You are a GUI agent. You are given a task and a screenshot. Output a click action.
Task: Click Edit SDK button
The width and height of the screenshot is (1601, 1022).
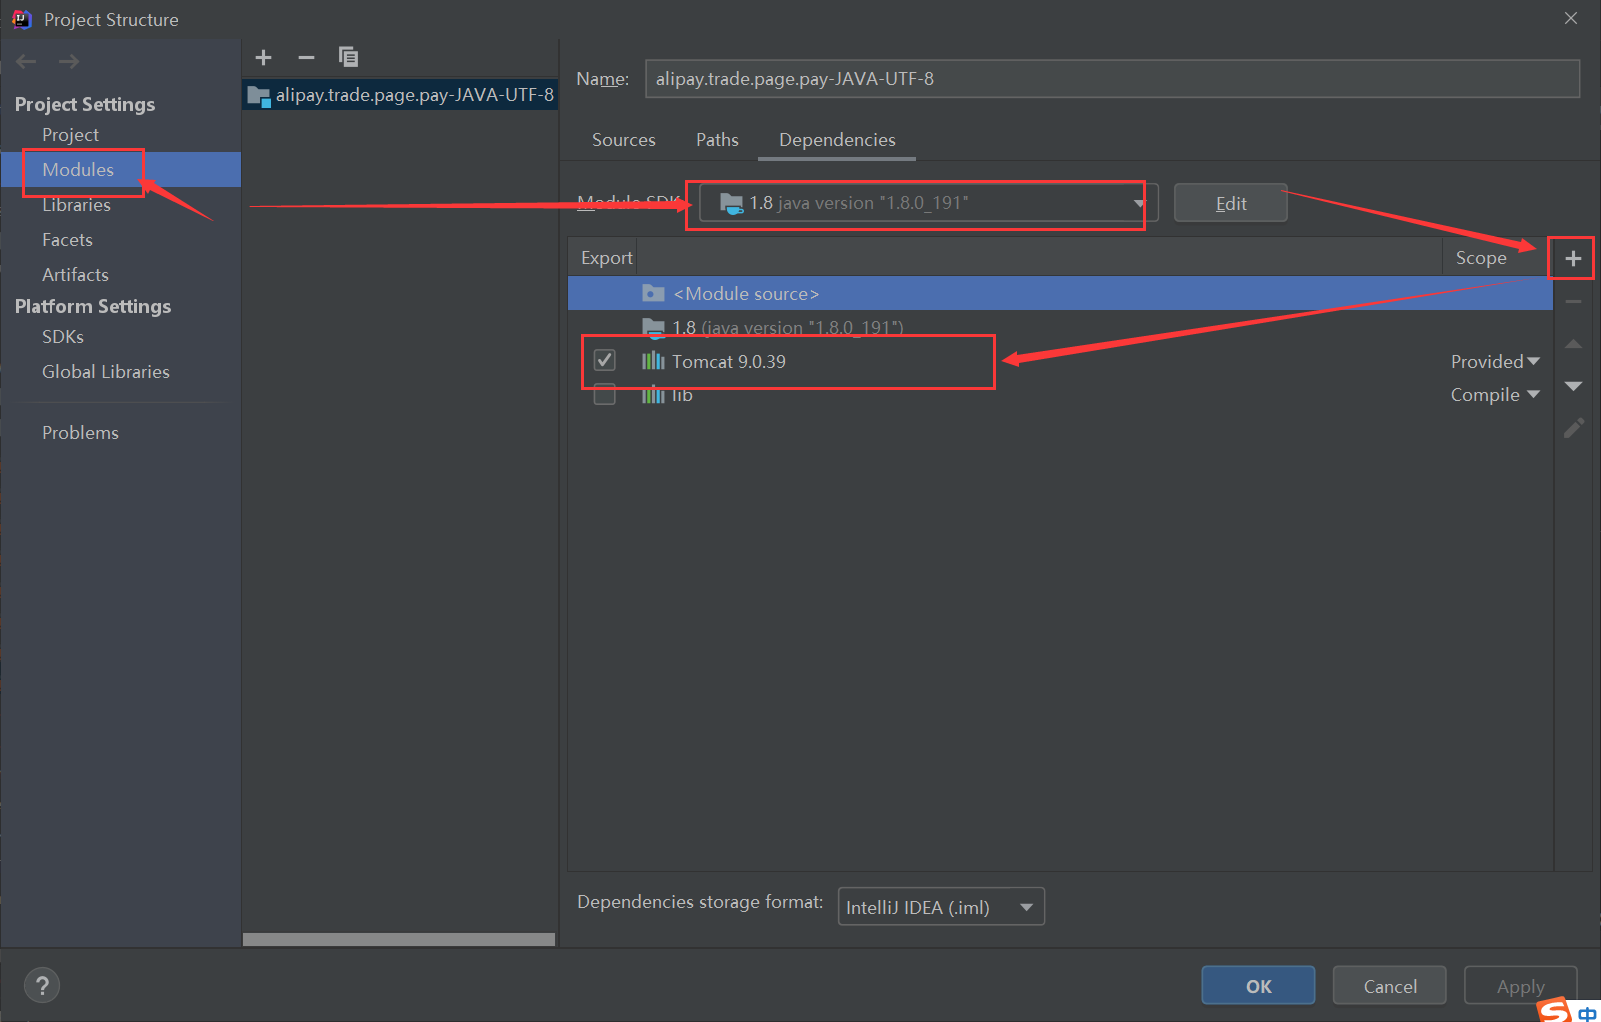tap(1230, 203)
